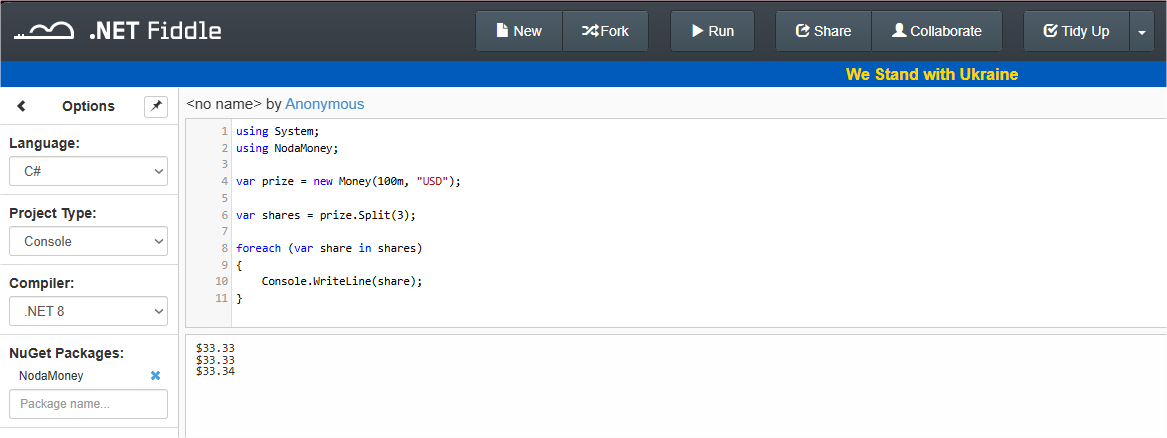Screen dimensions: 1167x438
Task: Expand the Tidy Up dropdown arrow
Action: click(1142, 31)
